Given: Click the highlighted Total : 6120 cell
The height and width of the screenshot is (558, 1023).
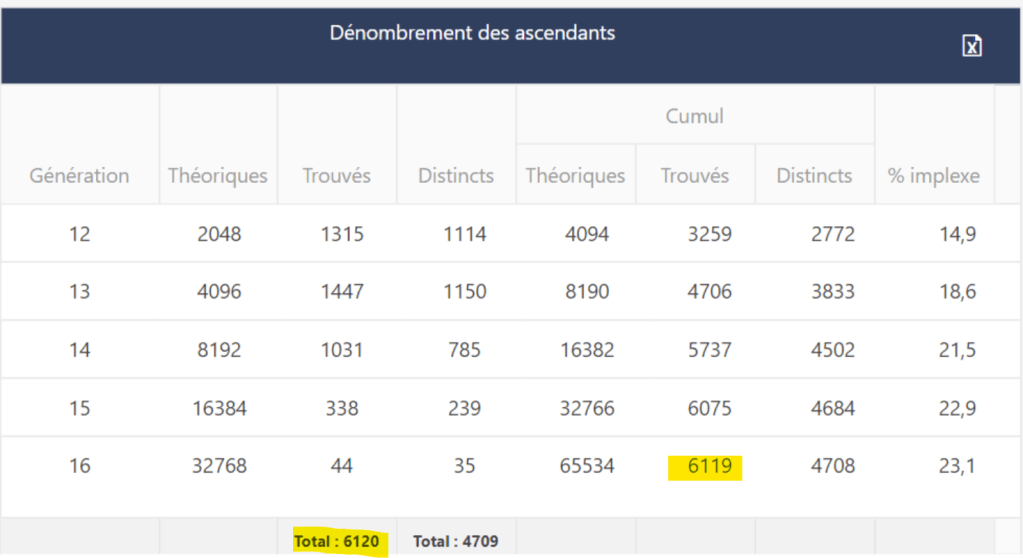Looking at the screenshot, I should (x=336, y=541).
